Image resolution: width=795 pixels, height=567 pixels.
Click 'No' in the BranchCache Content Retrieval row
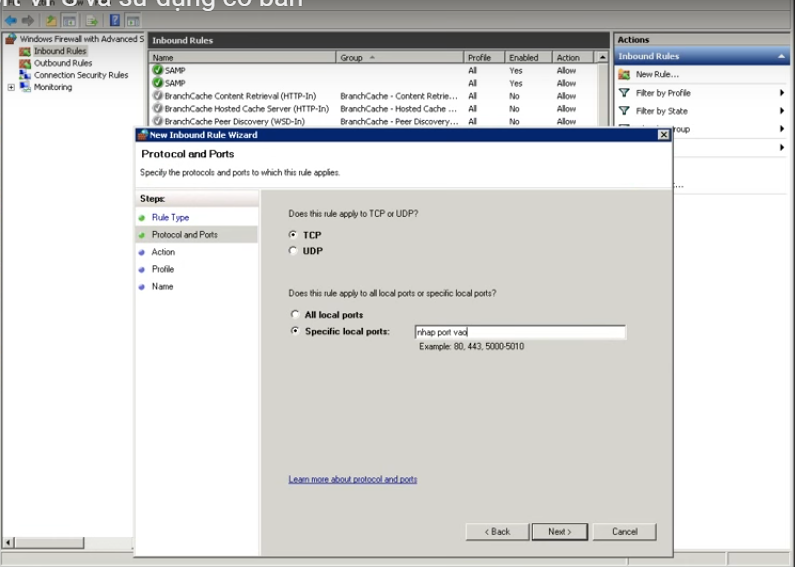pyautogui.click(x=514, y=96)
